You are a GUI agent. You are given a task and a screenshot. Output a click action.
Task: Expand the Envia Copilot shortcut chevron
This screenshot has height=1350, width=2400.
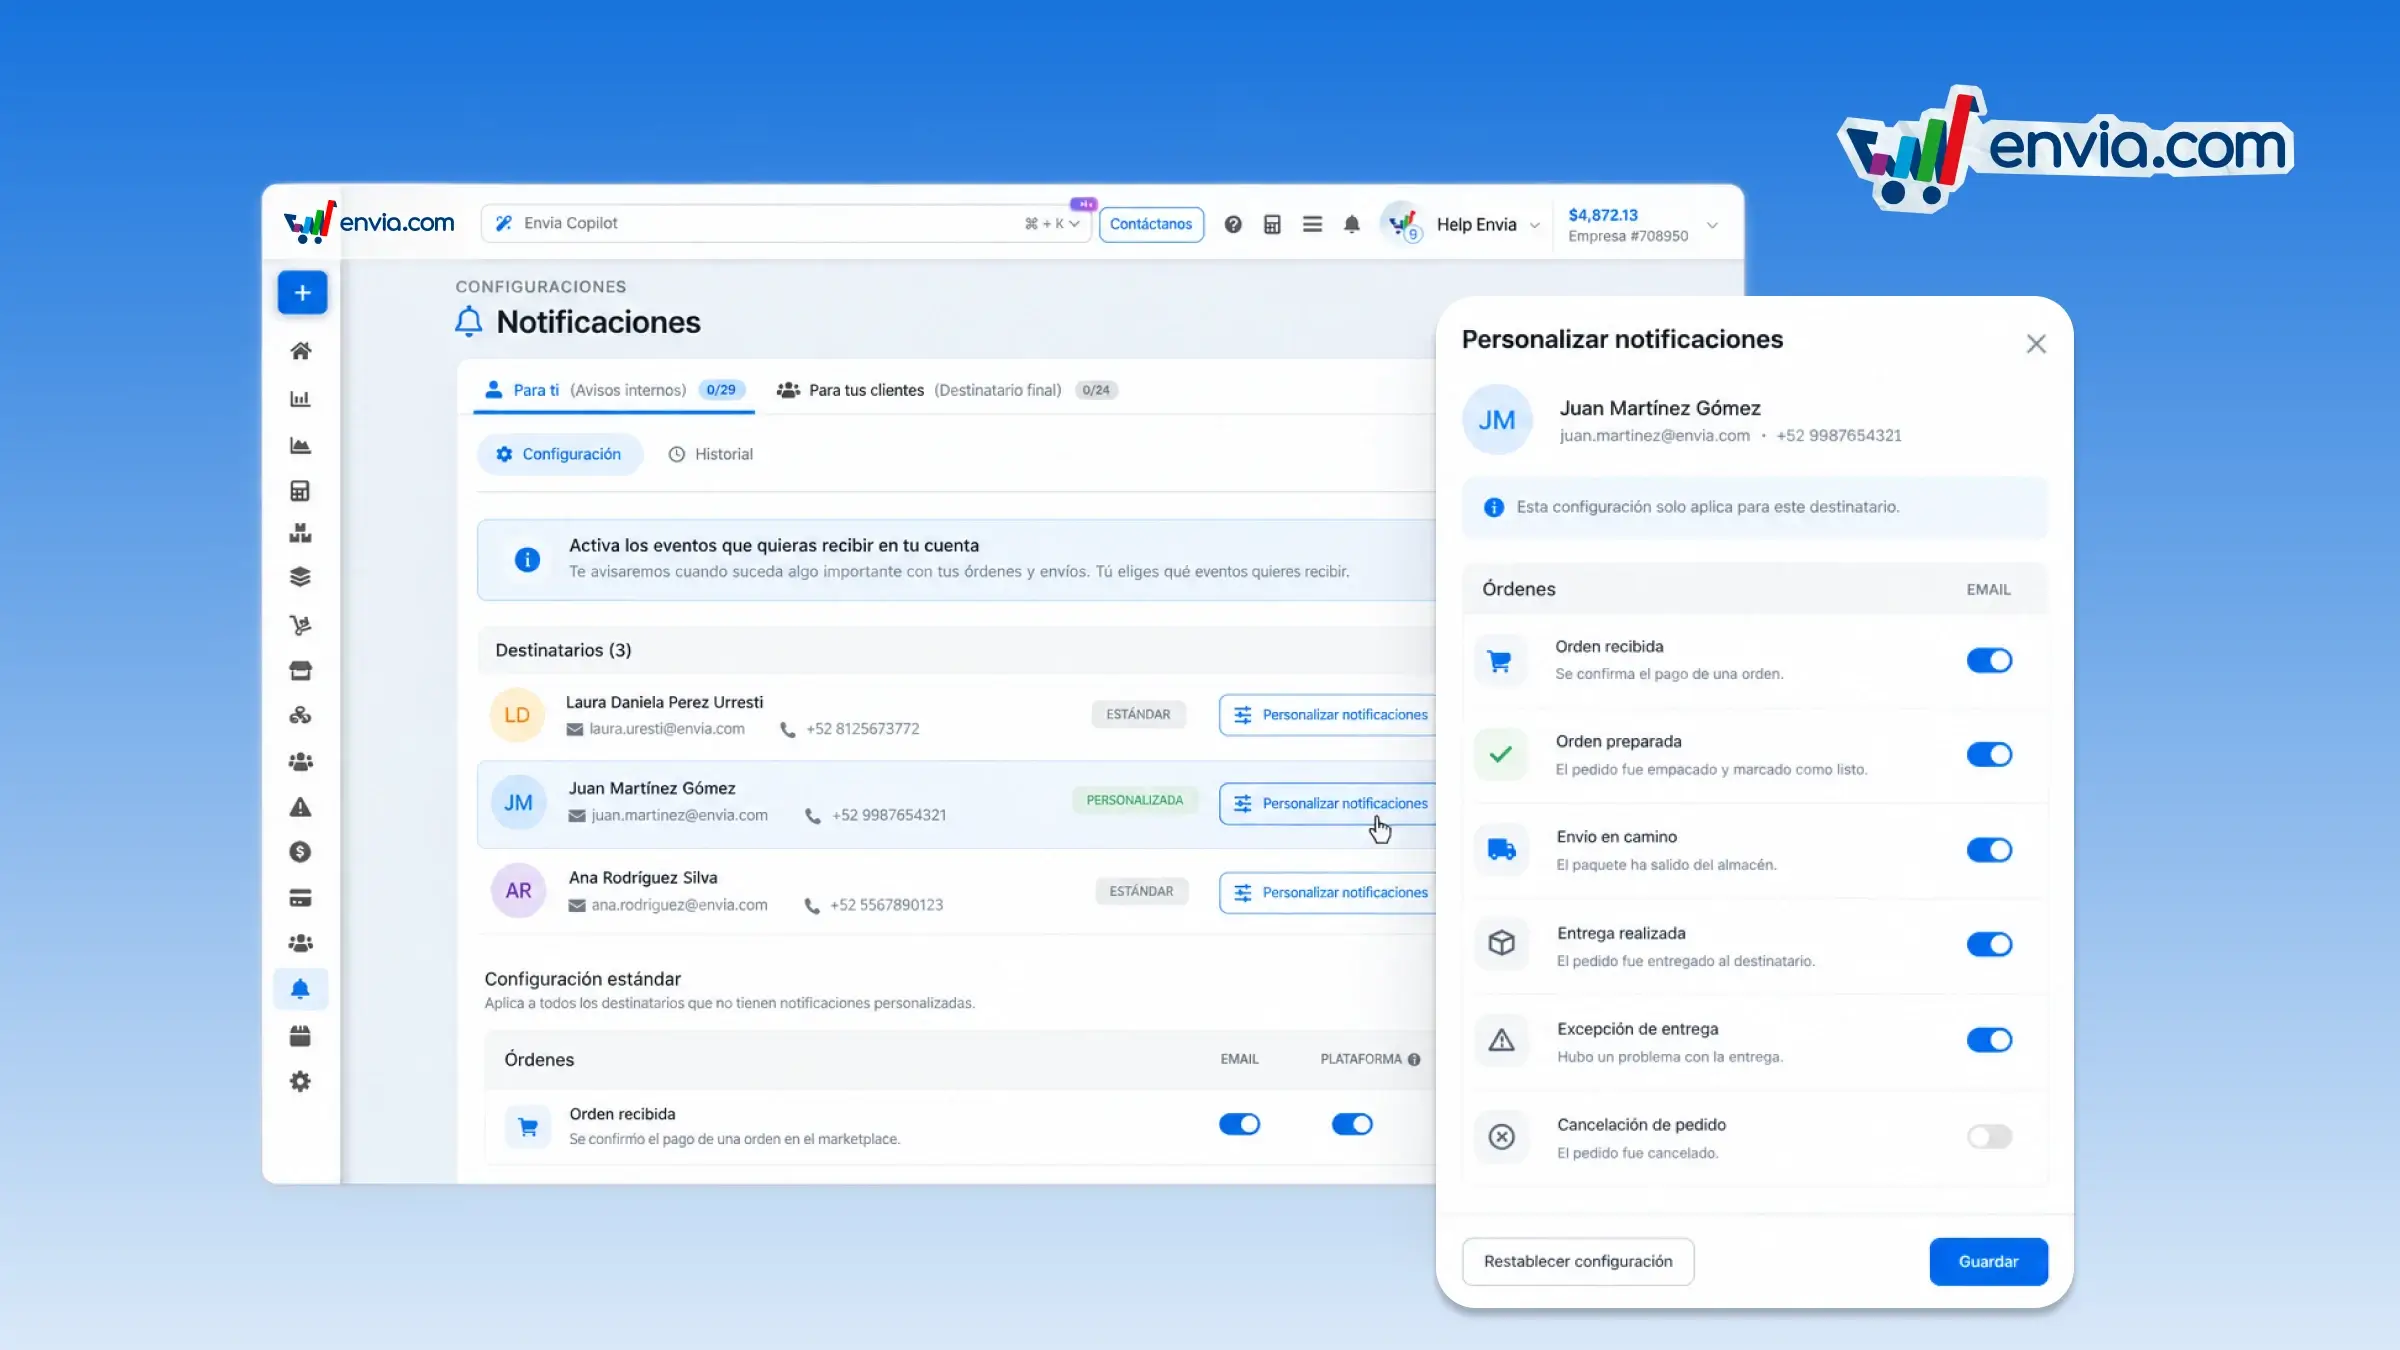tap(1074, 224)
